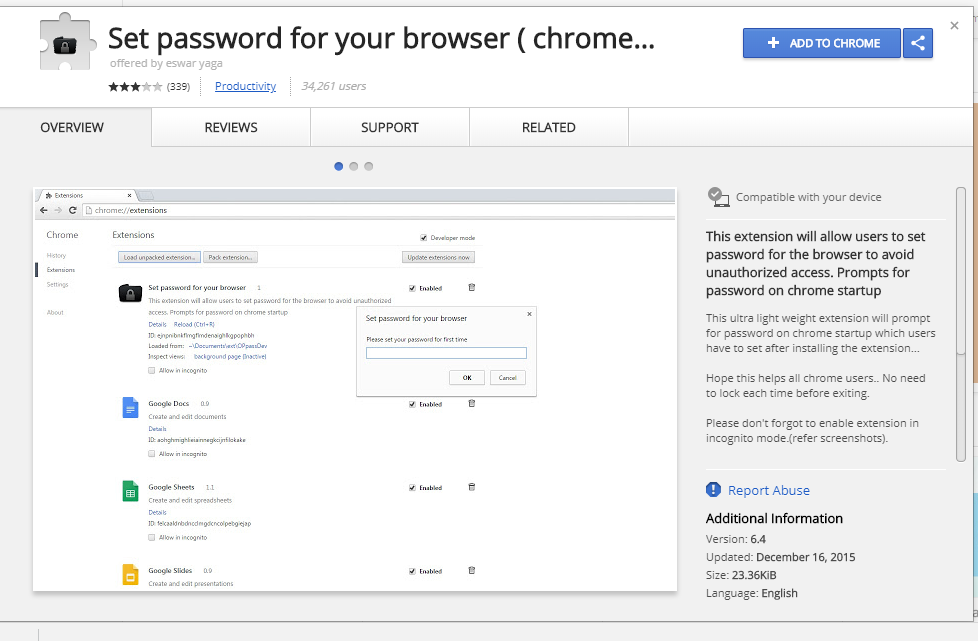Switch to the REVIEWS tab
Viewport: 978px width, 641px height.
[230, 127]
